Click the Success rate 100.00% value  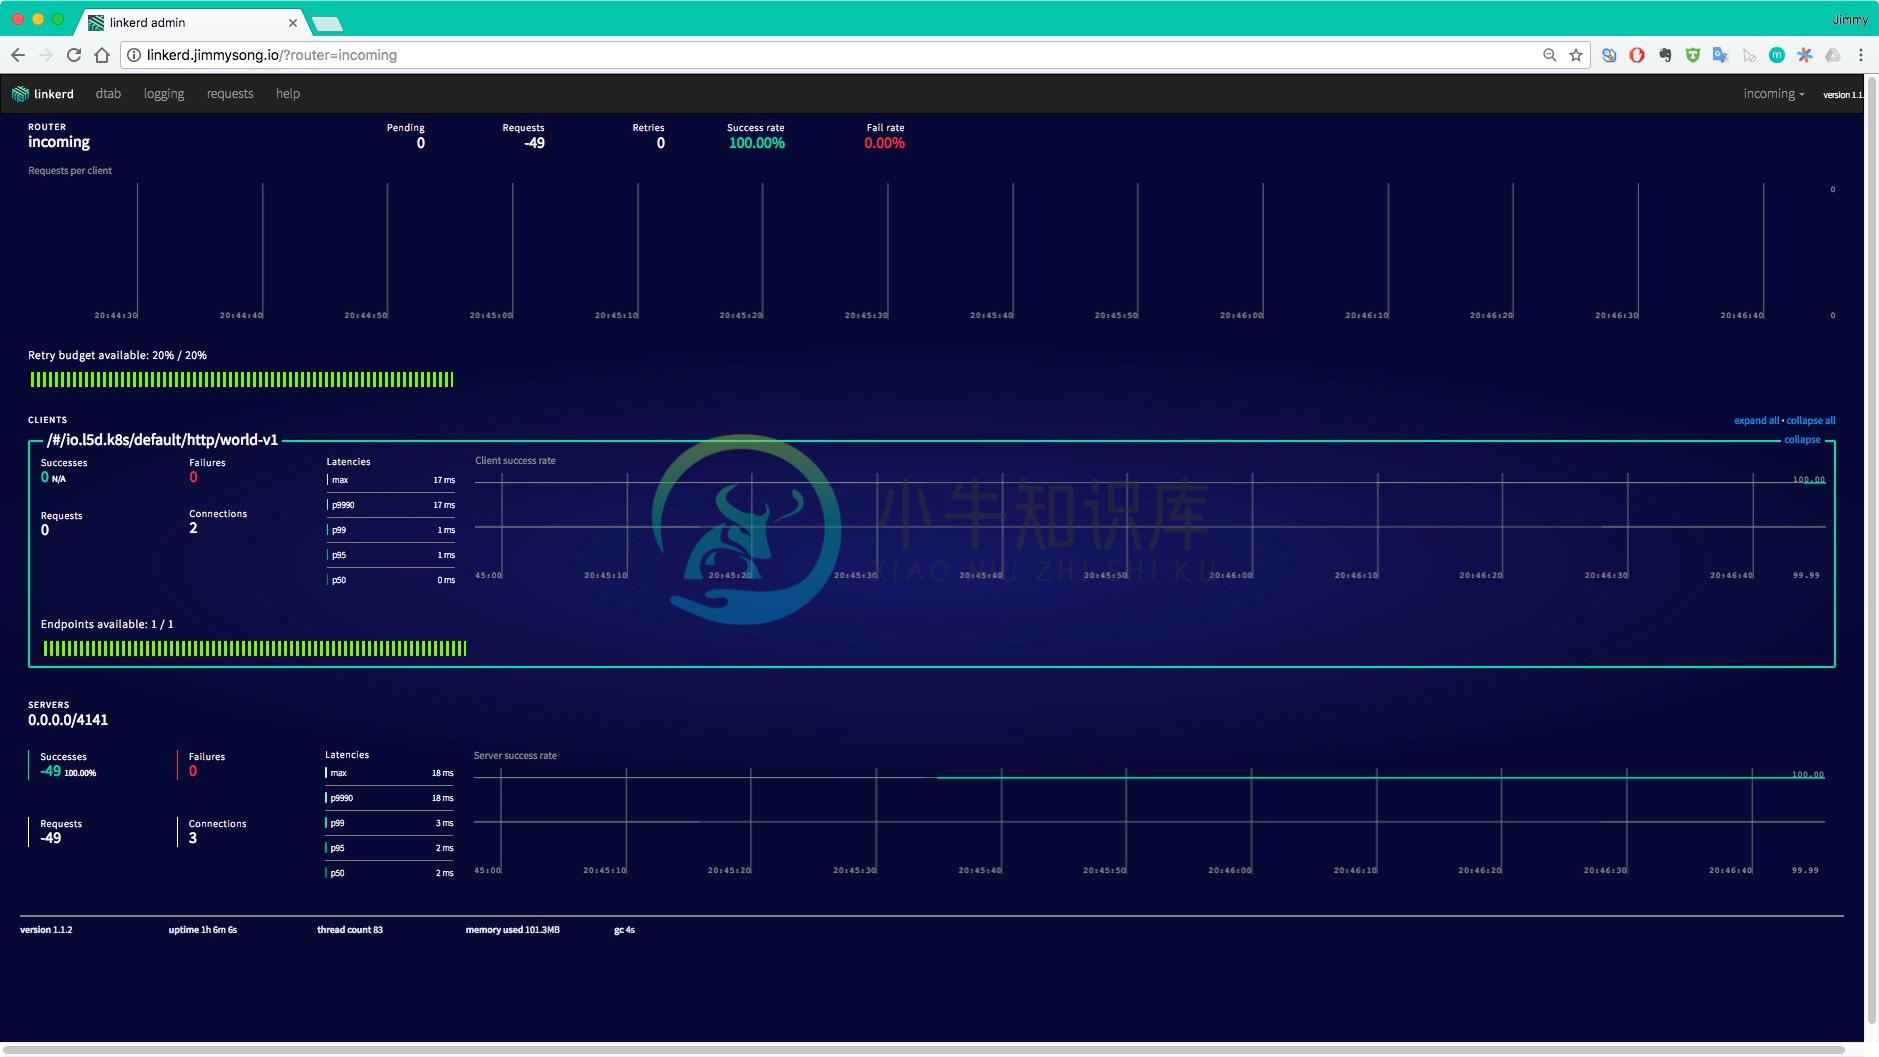pos(757,143)
